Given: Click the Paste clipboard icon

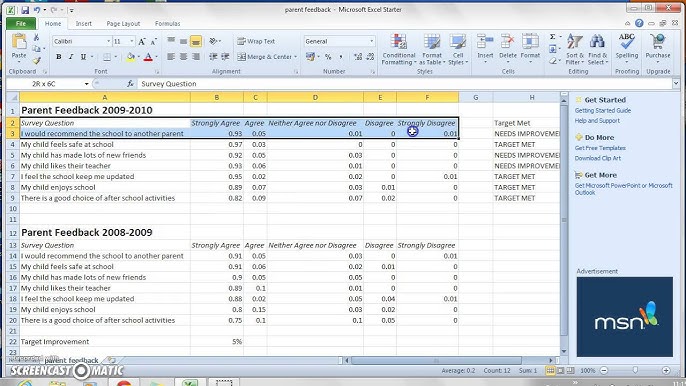Looking at the screenshot, I should click(x=19, y=42).
